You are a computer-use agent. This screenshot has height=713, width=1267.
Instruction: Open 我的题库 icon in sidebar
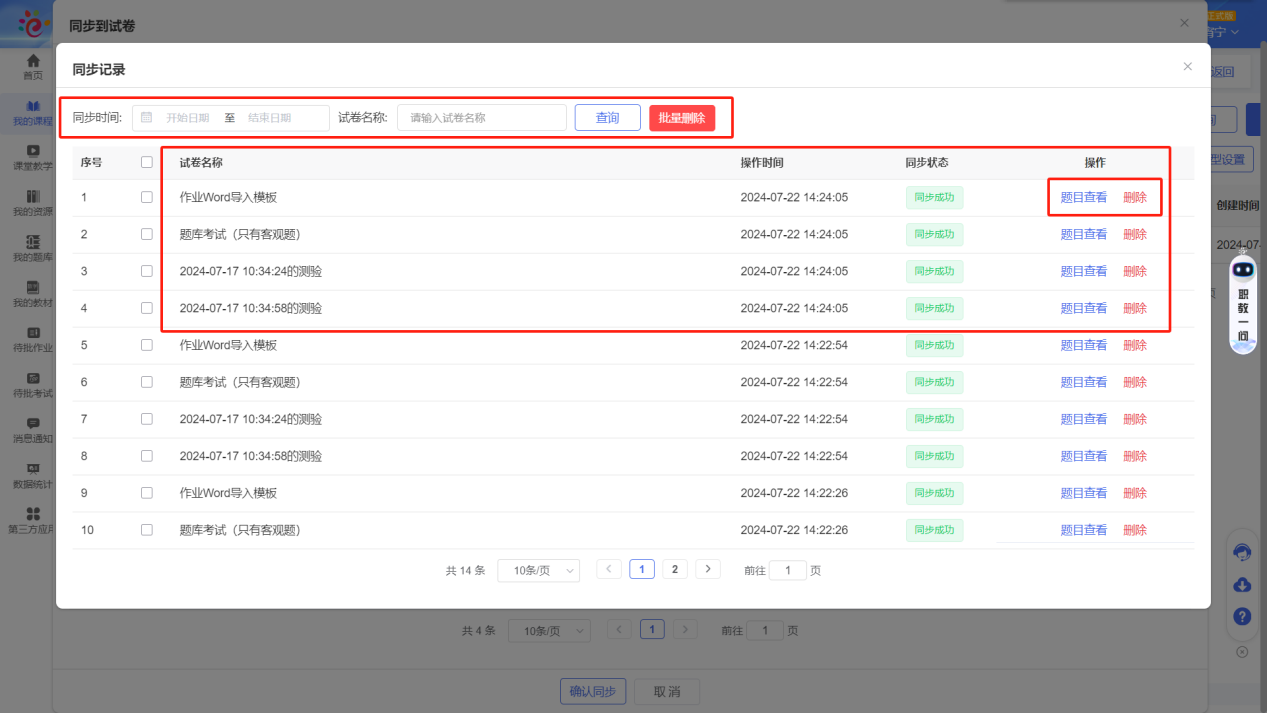coord(33,242)
